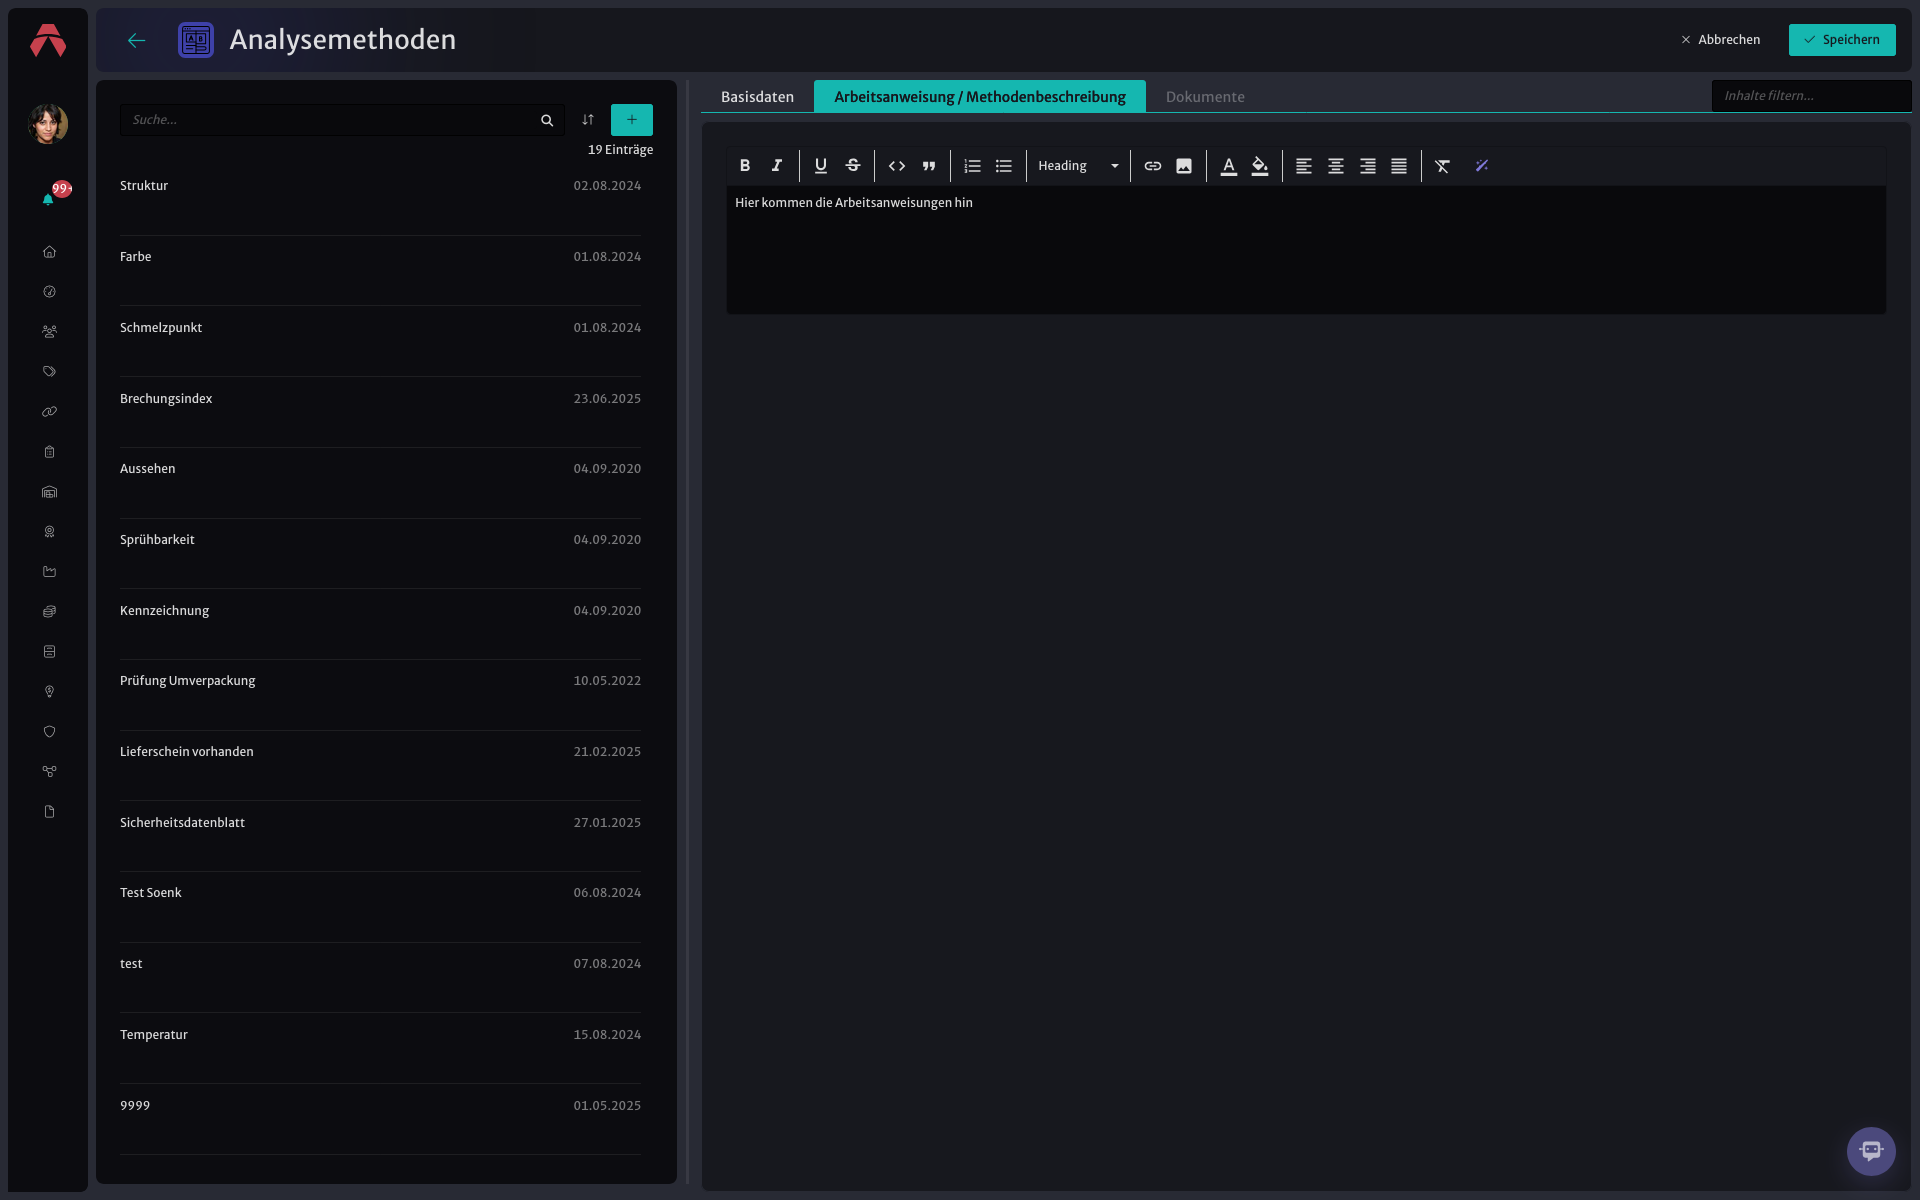The height and width of the screenshot is (1200, 1920).
Task: Open the Brechungsindex entry
Action: (x=380, y=413)
